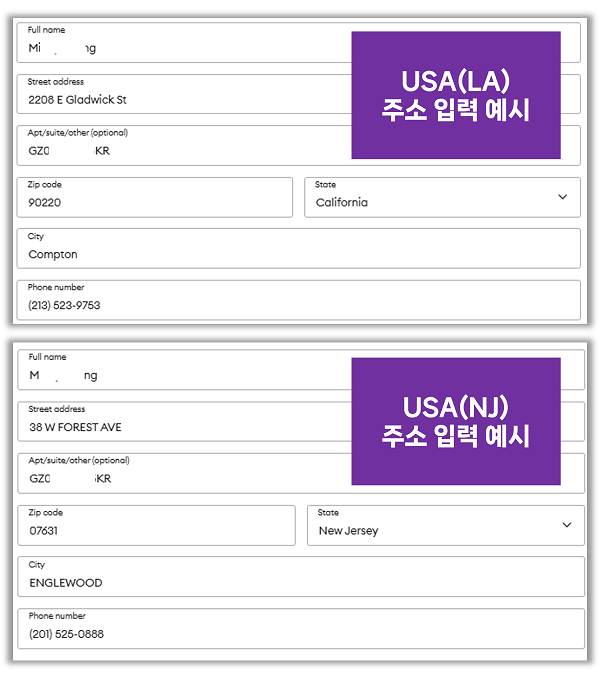
Task: Click the Zip code field containing 07631
Action: pyautogui.click(x=156, y=525)
